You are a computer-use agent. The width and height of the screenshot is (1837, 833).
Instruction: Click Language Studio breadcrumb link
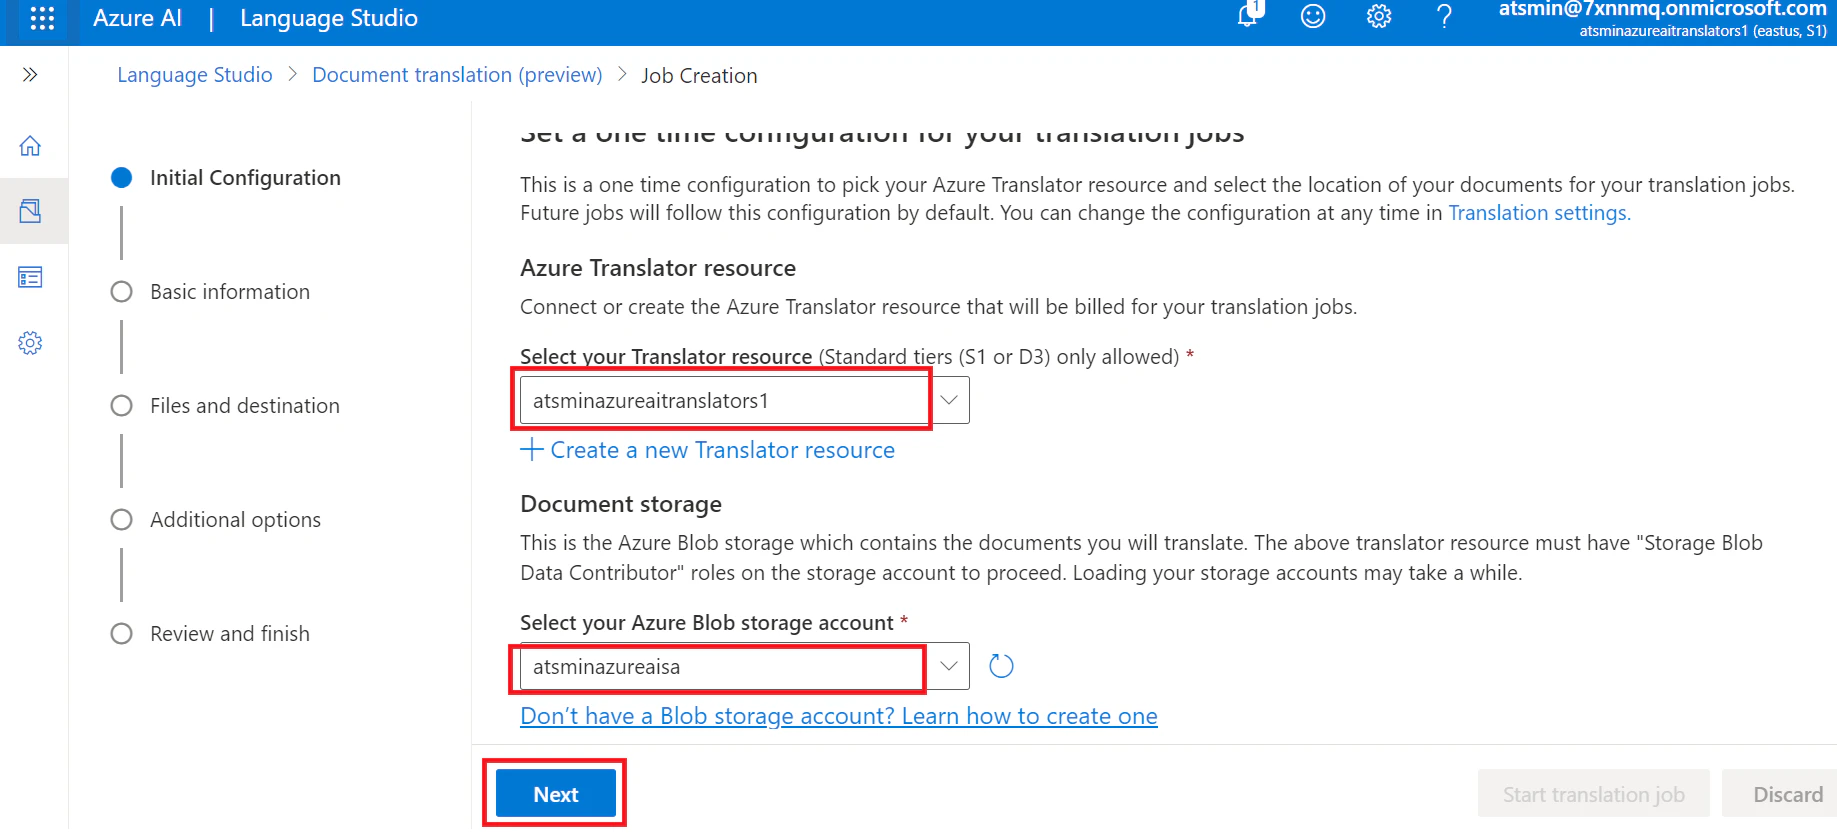pyautogui.click(x=195, y=75)
